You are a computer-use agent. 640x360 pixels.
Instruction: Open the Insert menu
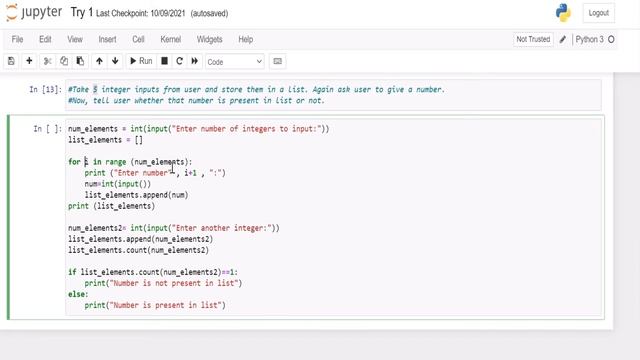[x=107, y=39]
